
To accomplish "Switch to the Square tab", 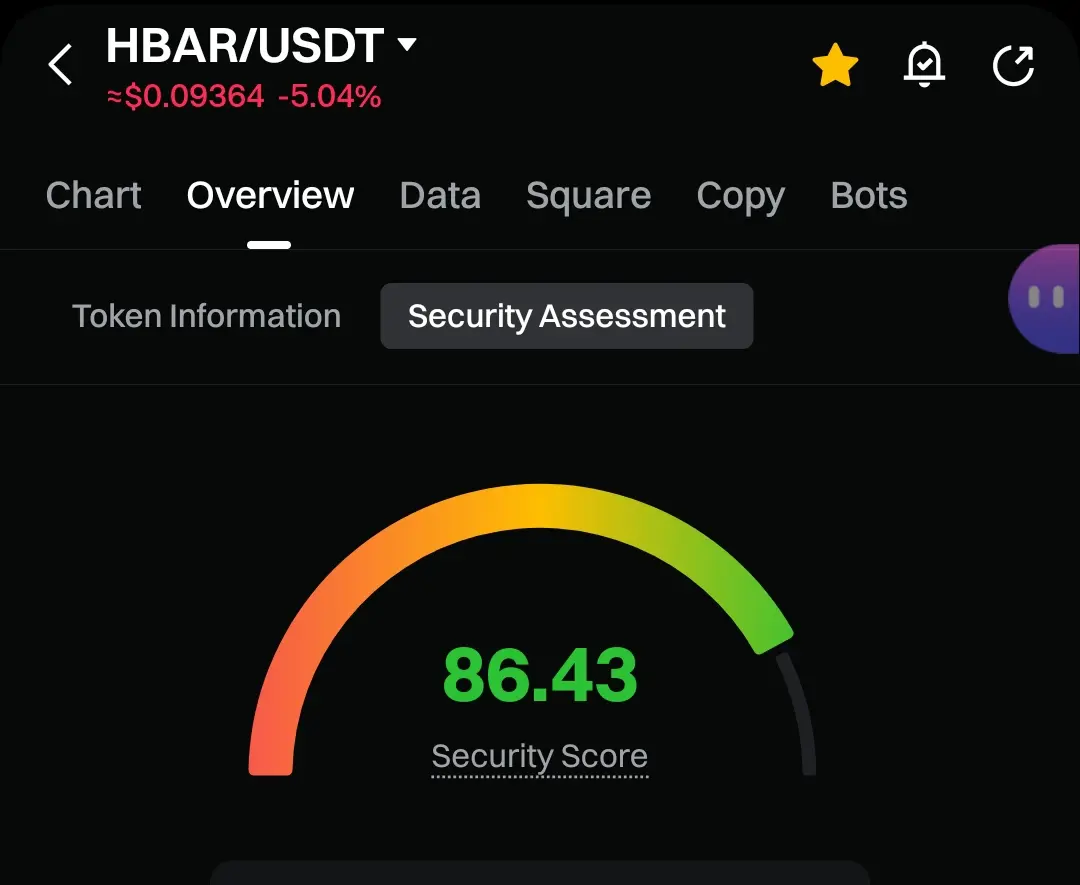I will click(x=588, y=196).
